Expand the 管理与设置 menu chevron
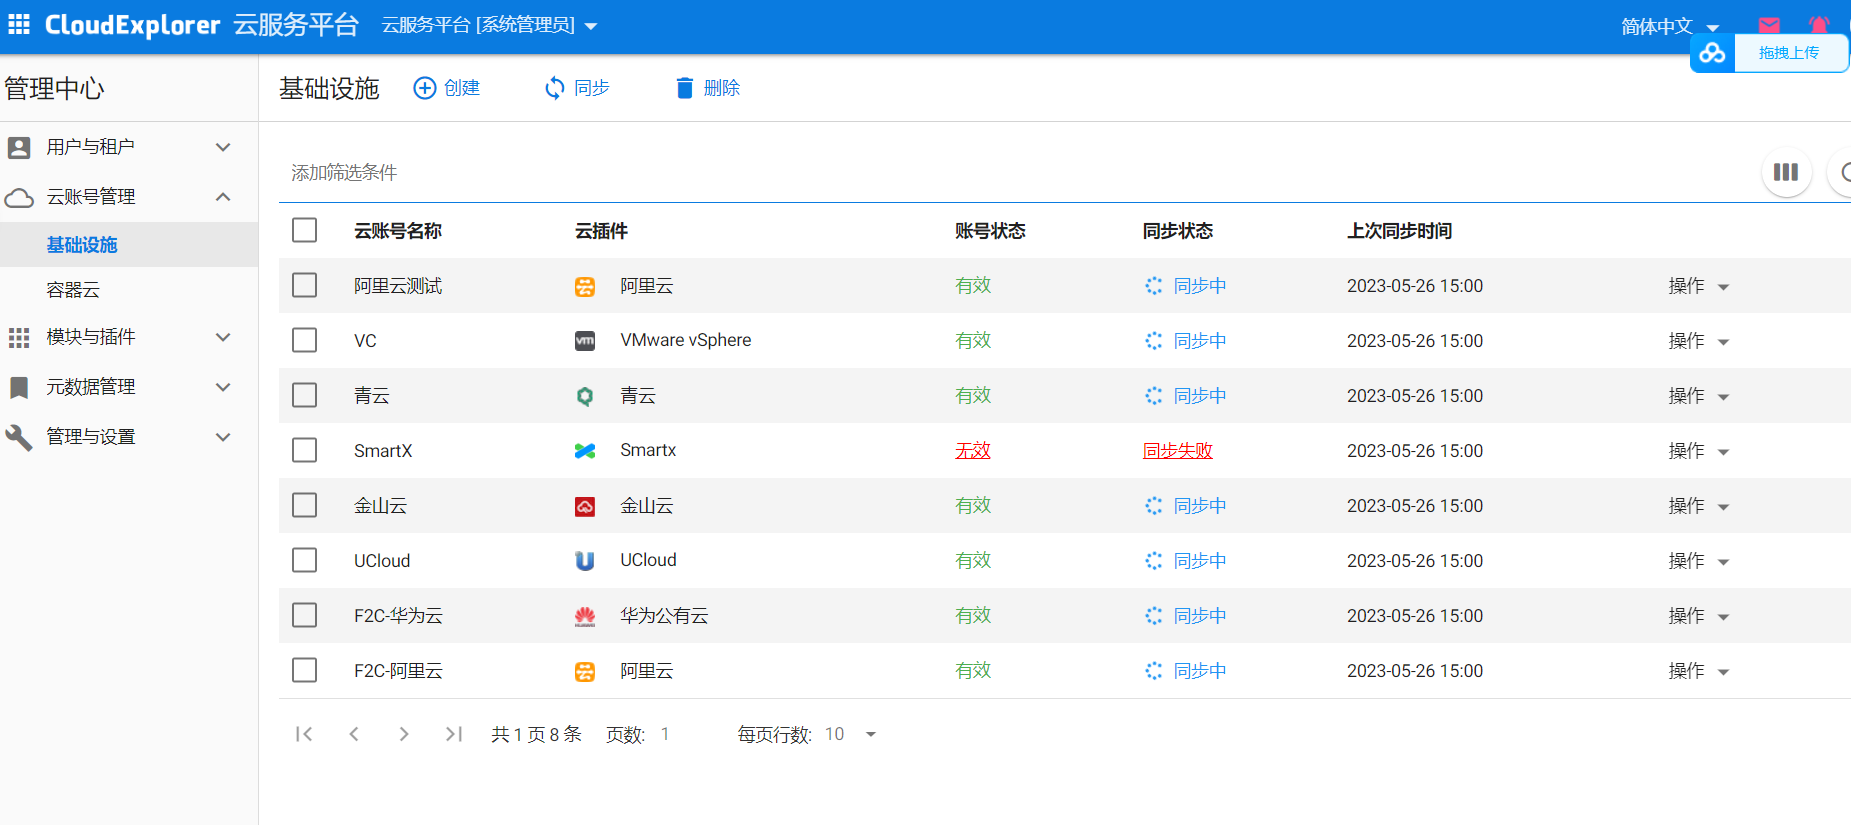Image resolution: width=1851 pixels, height=825 pixels. coord(223,437)
